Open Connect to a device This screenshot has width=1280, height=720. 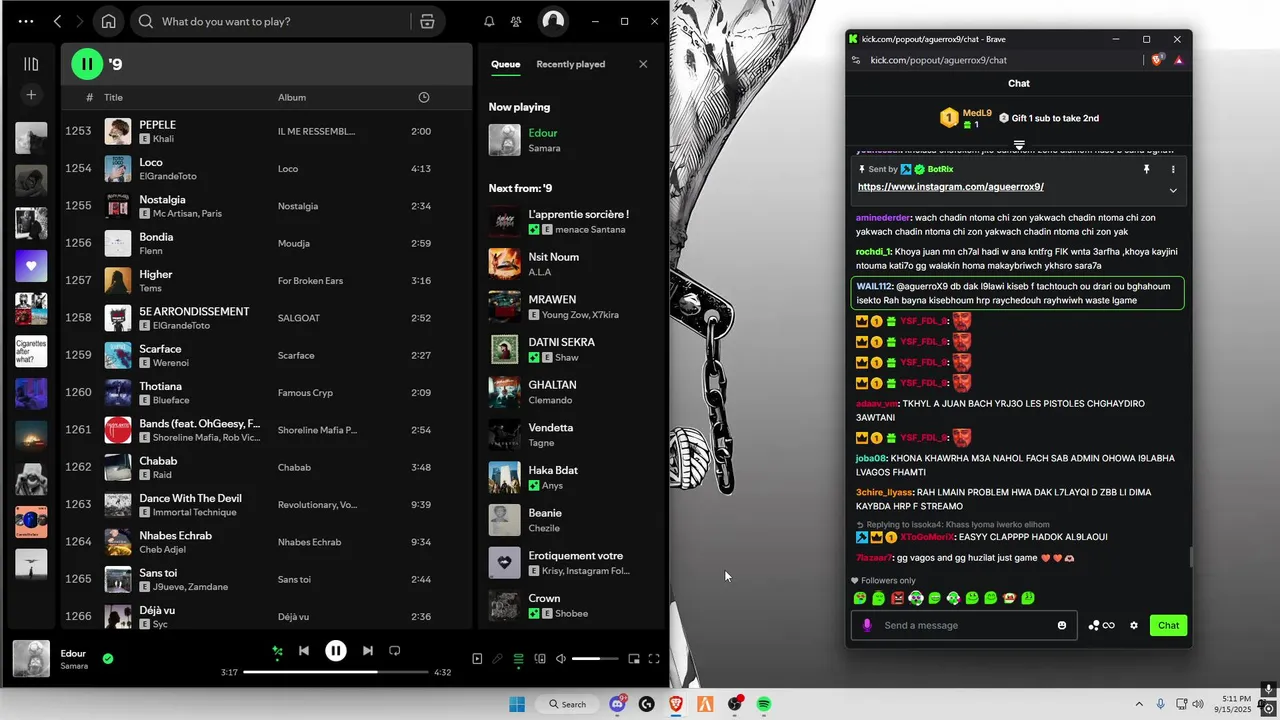[x=540, y=659]
